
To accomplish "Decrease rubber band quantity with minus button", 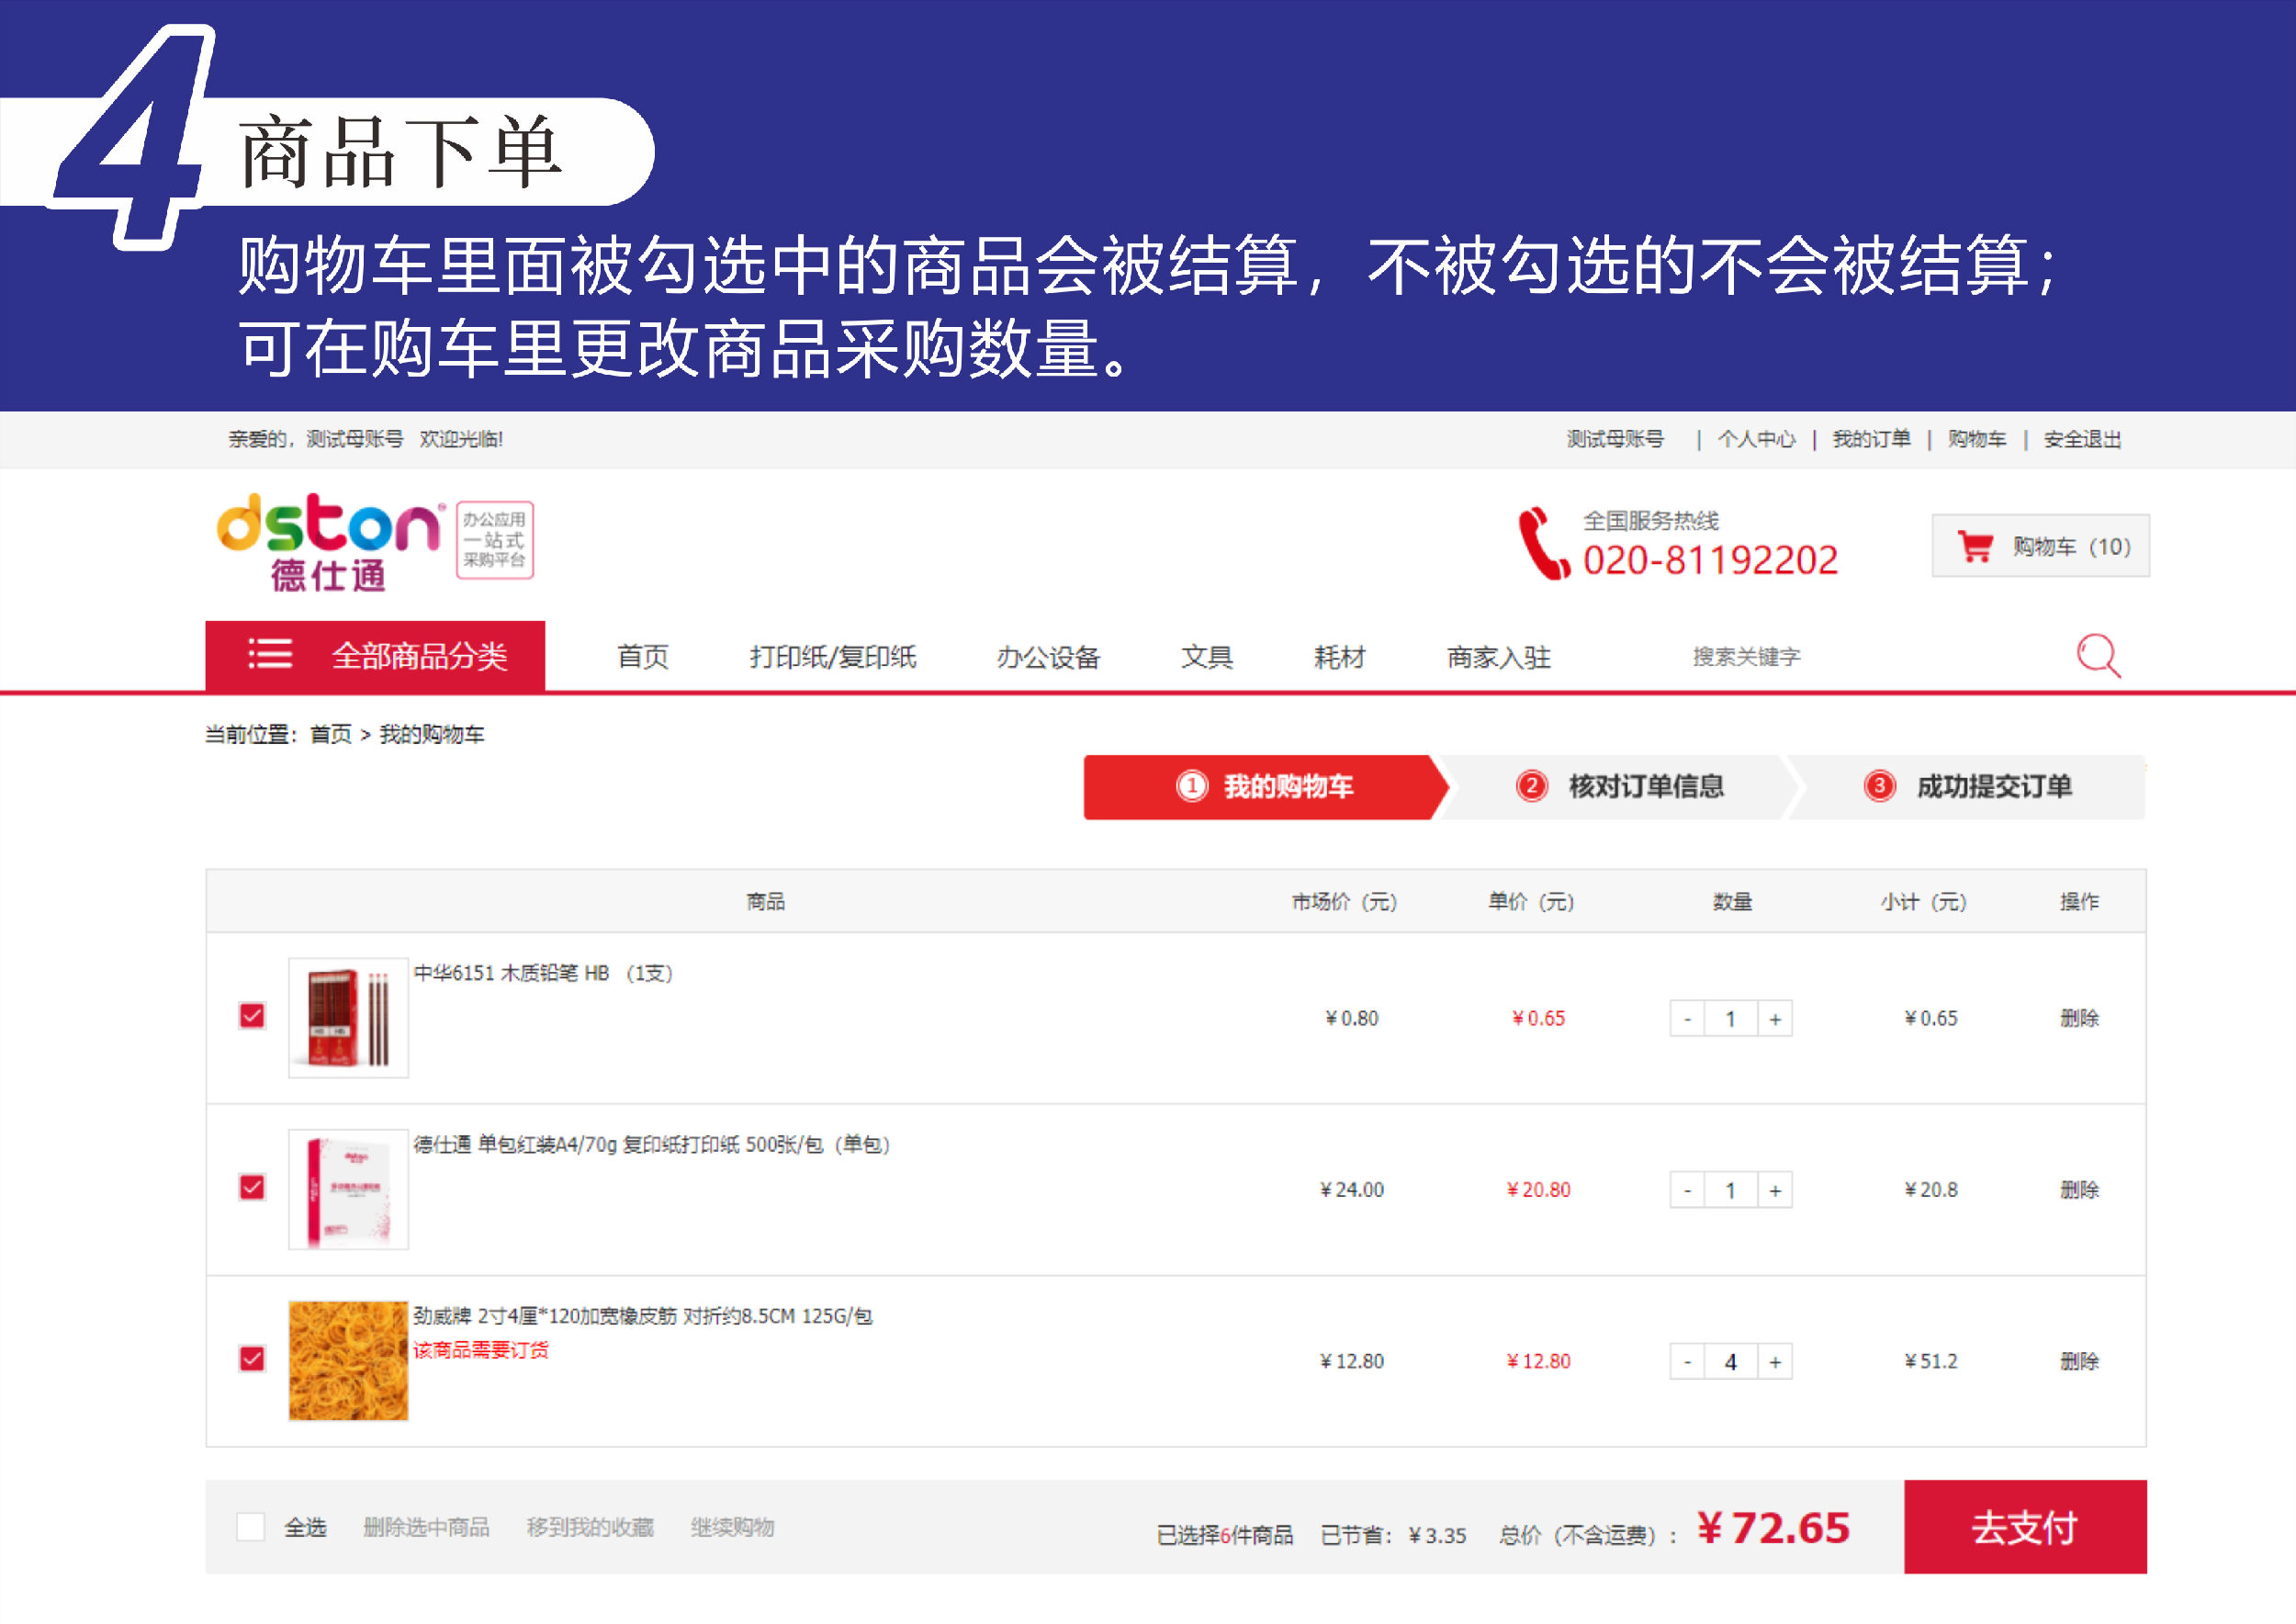I will 1687,1361.
